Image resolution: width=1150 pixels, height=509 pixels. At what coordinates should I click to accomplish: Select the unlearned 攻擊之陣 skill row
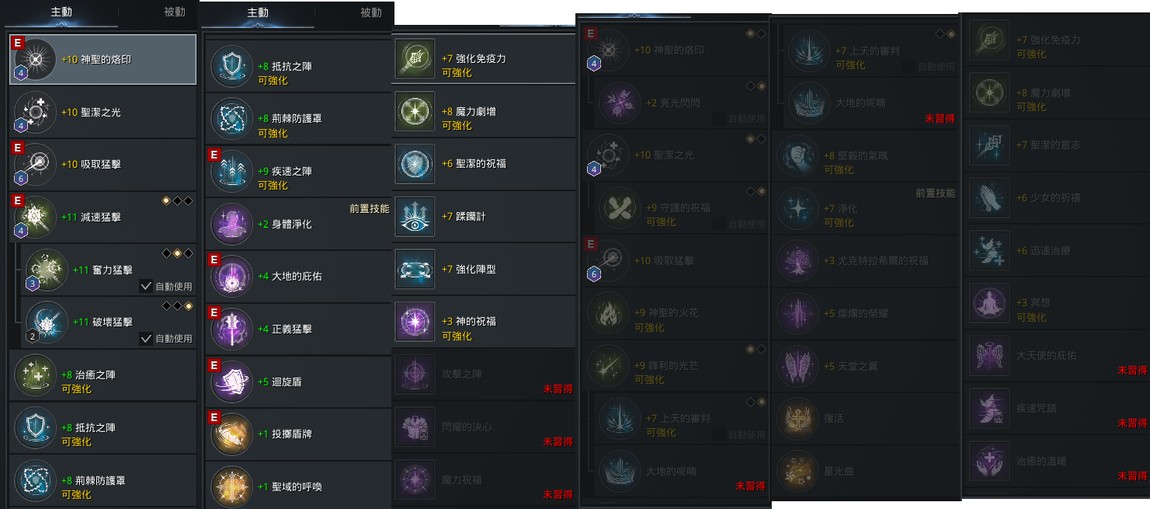pyautogui.click(x=484, y=374)
